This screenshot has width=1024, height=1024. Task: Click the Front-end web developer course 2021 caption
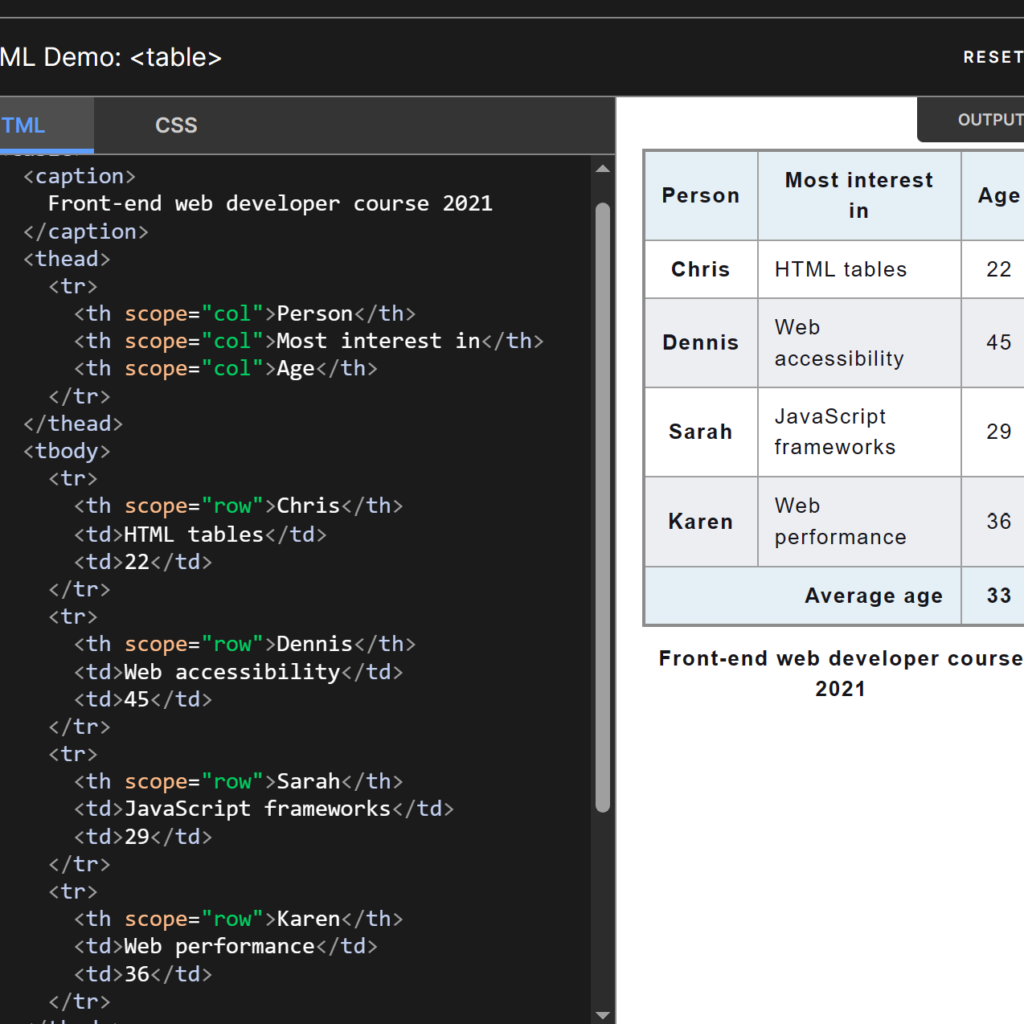point(840,673)
